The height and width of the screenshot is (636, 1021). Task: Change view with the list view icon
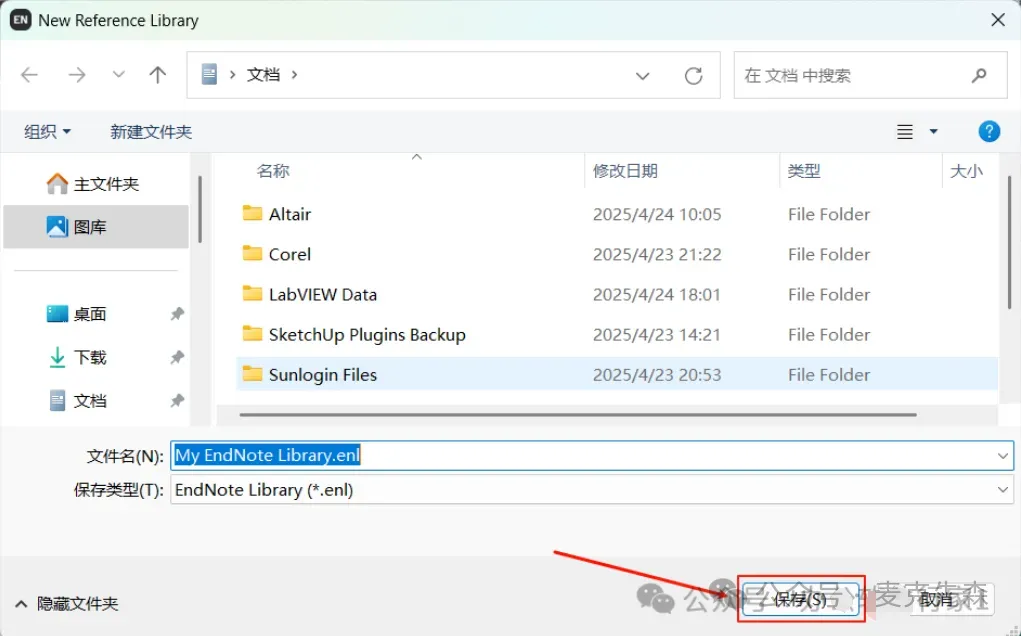904,131
